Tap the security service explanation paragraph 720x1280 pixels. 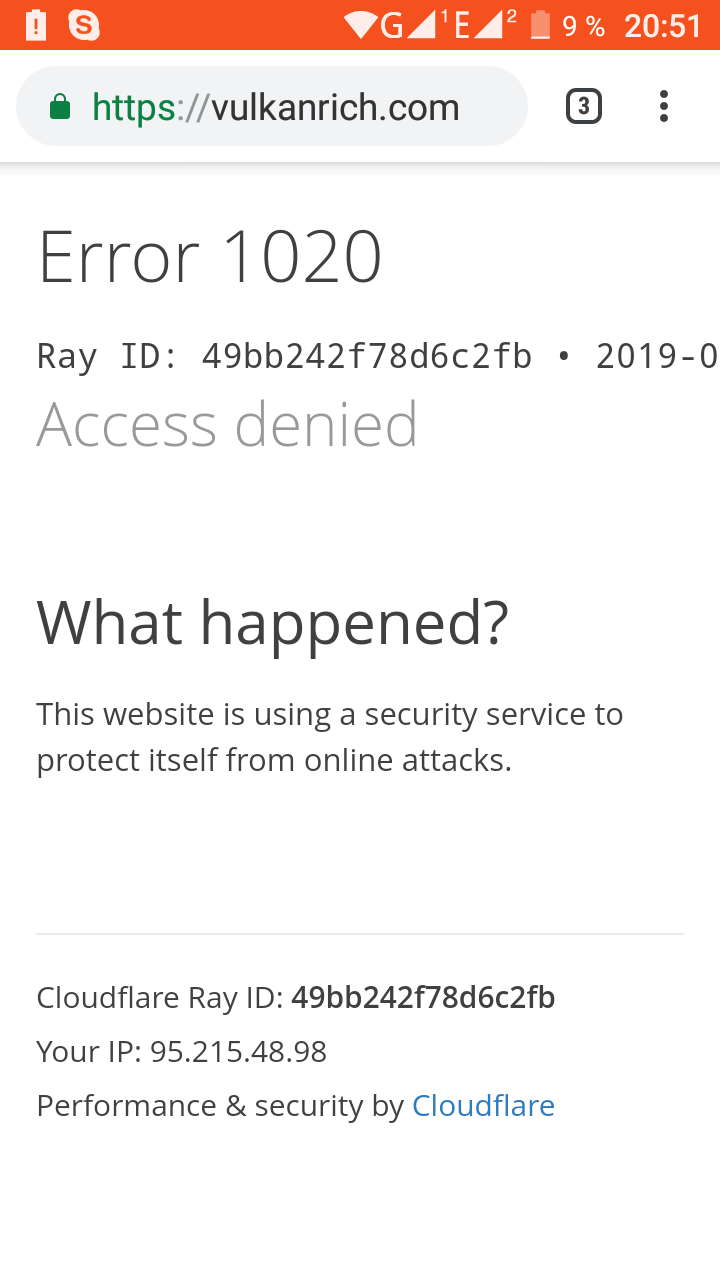click(330, 737)
